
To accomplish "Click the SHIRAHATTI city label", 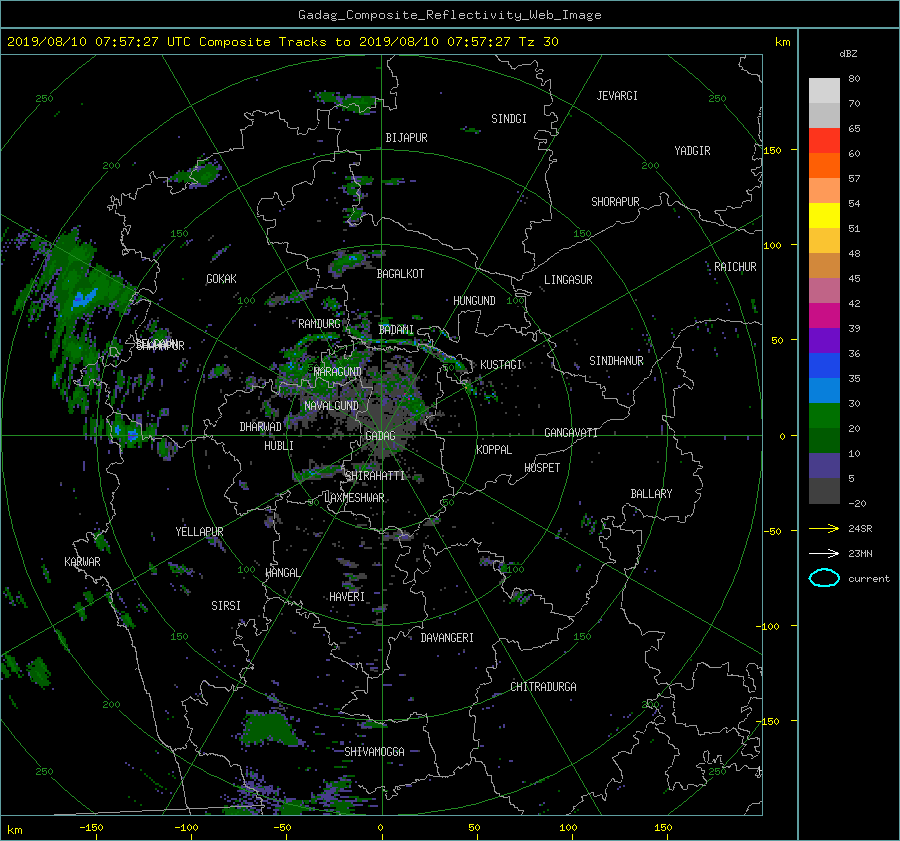I will 375,476.
